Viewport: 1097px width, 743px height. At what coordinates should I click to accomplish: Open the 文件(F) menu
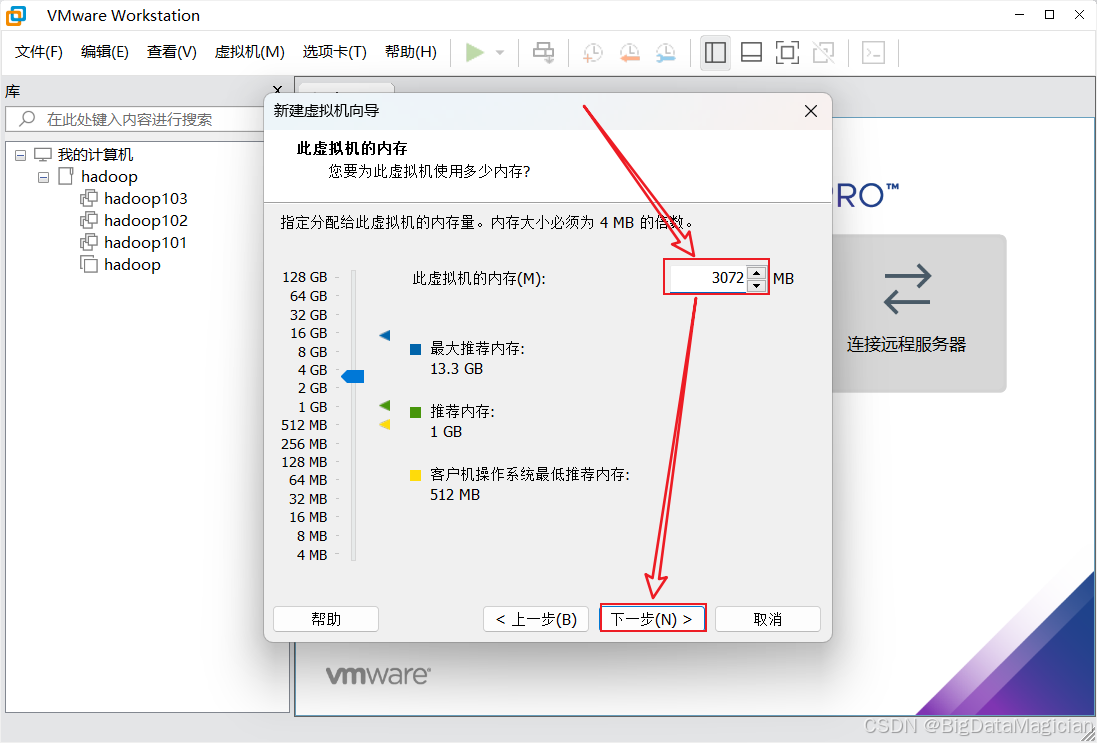[38, 52]
